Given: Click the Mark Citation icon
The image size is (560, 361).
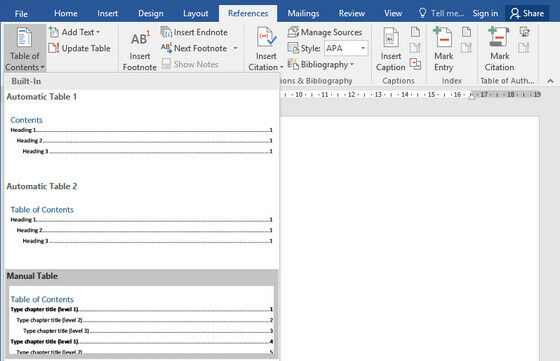Looking at the screenshot, I should [x=499, y=37].
